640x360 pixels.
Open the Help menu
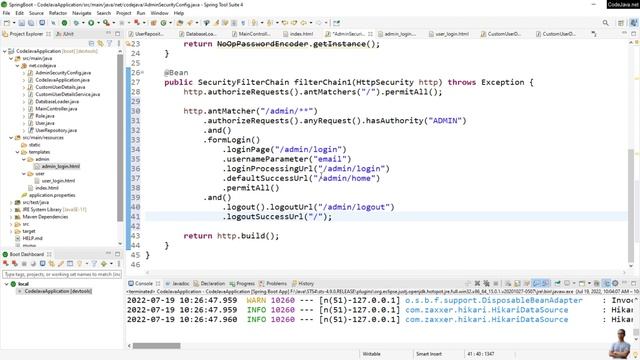[179, 13]
